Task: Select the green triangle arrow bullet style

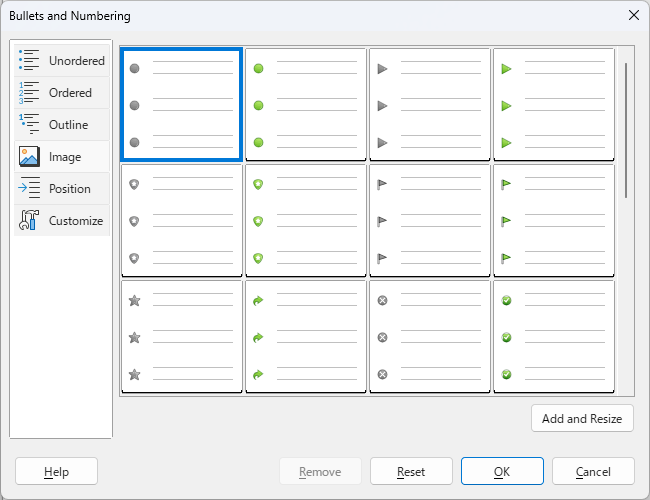Action: (x=553, y=104)
